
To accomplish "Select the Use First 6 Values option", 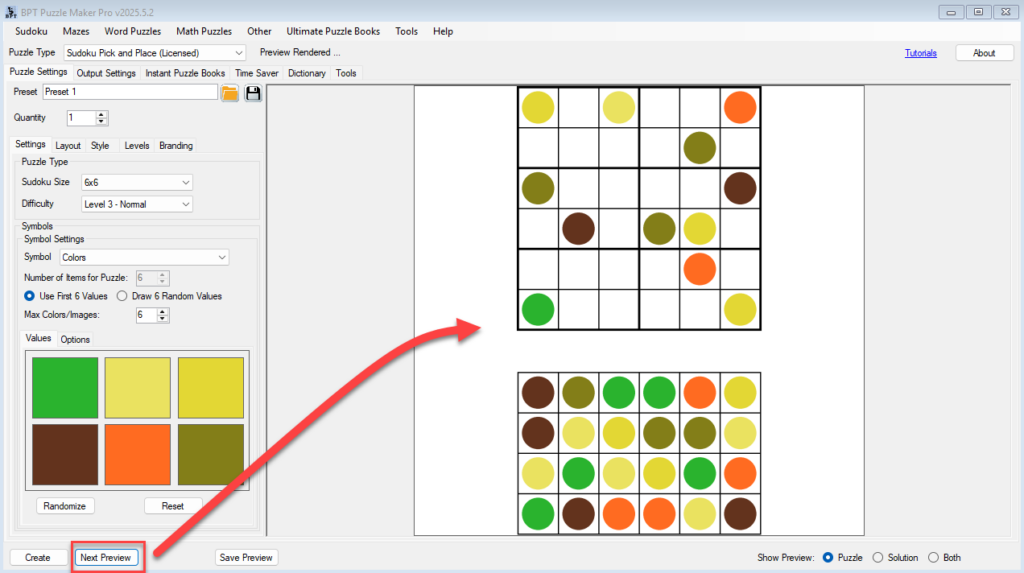I will click(29, 296).
